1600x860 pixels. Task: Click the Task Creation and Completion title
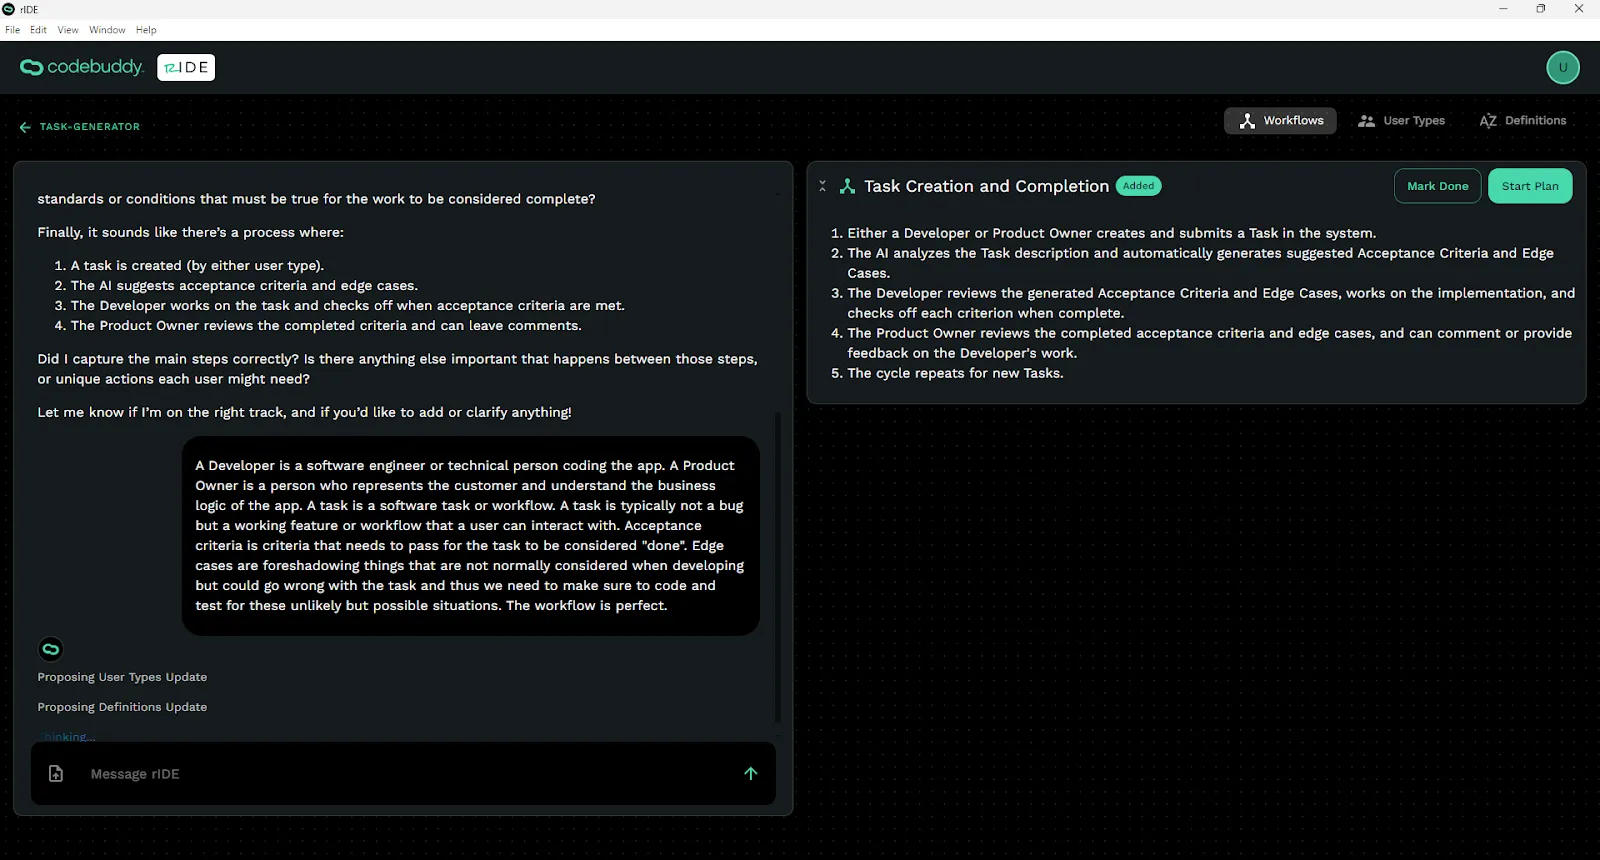coord(986,186)
